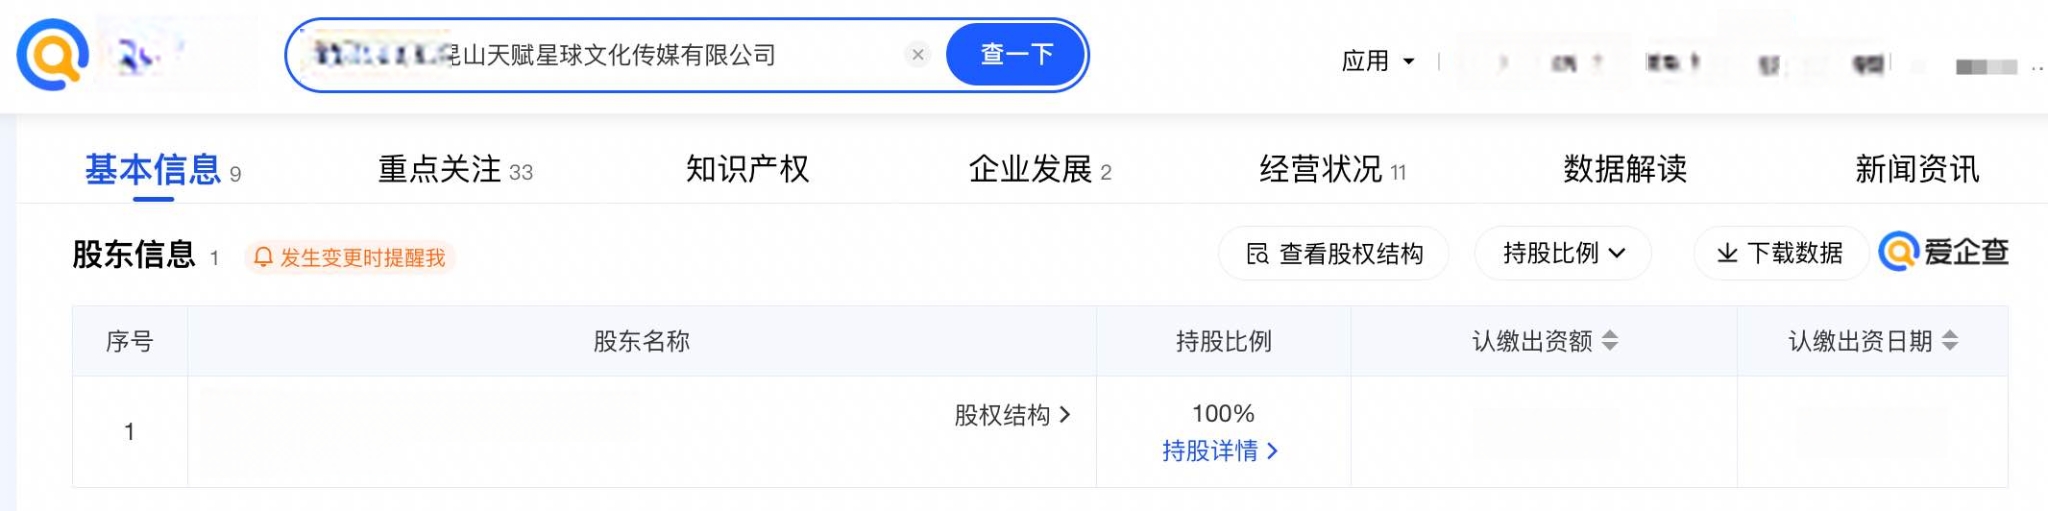Click the 爱企查 logo beside download
This screenshot has height=511, width=2048.
pos(1943,252)
